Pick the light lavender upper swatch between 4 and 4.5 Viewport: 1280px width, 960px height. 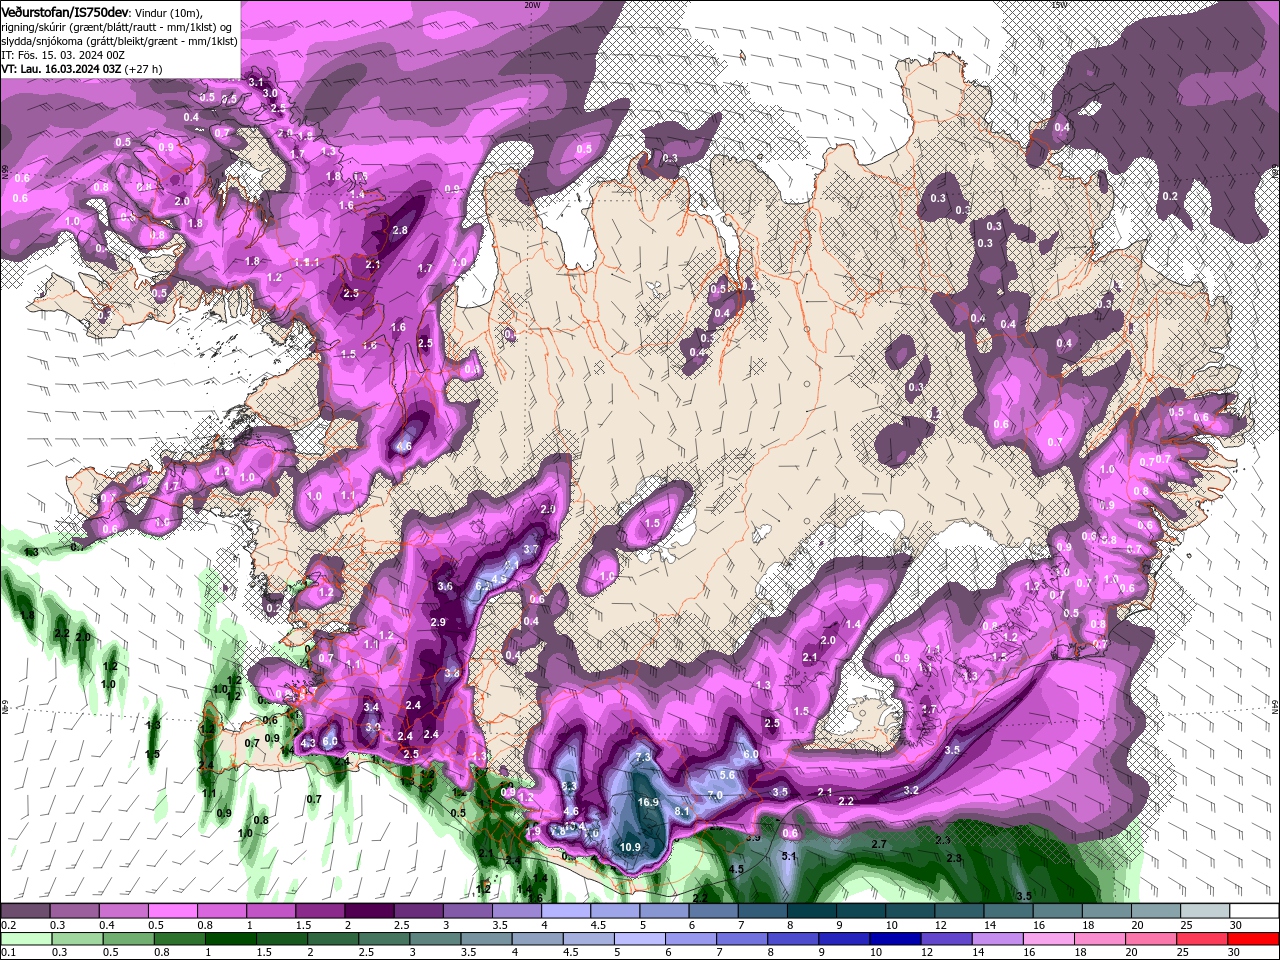click(566, 911)
